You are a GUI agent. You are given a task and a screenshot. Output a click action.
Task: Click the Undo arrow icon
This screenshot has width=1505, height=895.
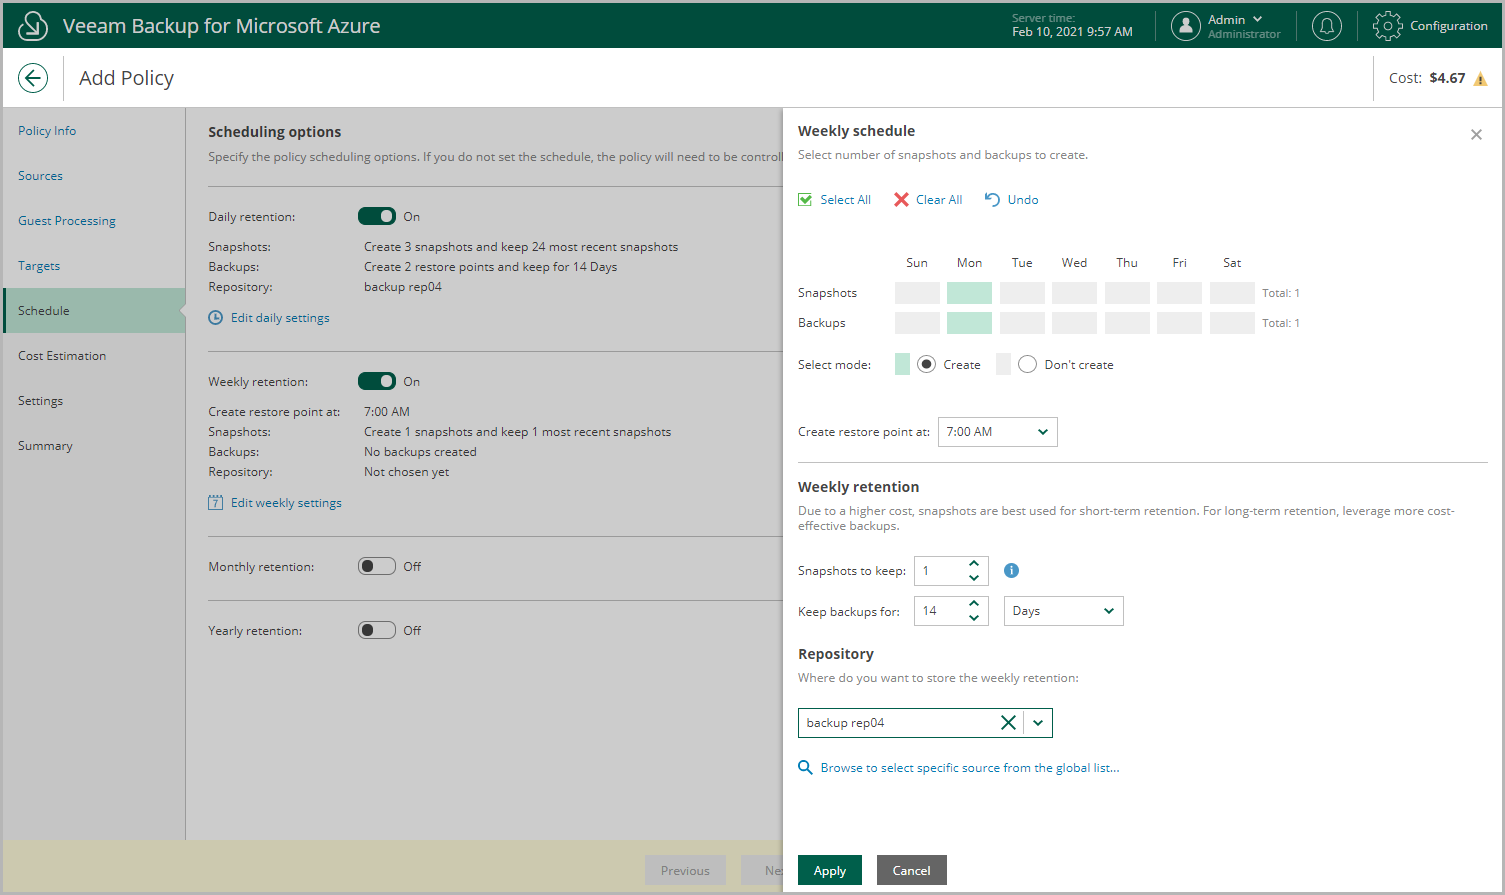992,200
